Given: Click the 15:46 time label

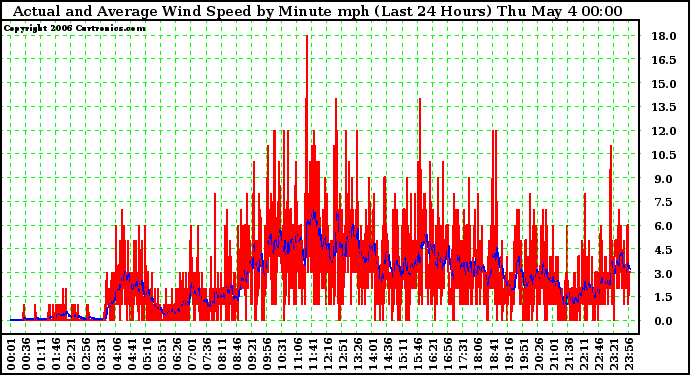Looking at the screenshot, I should [418, 355].
